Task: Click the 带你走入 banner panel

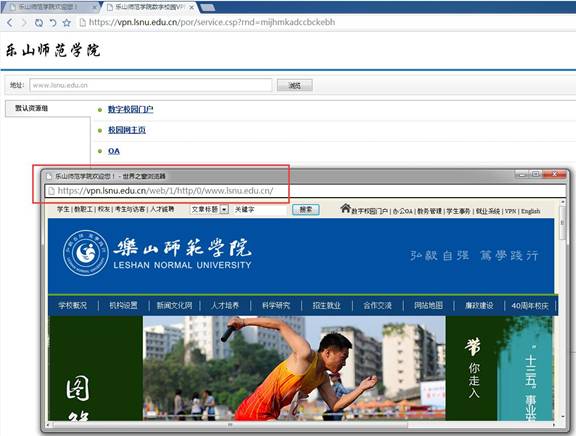Action: tap(472, 368)
